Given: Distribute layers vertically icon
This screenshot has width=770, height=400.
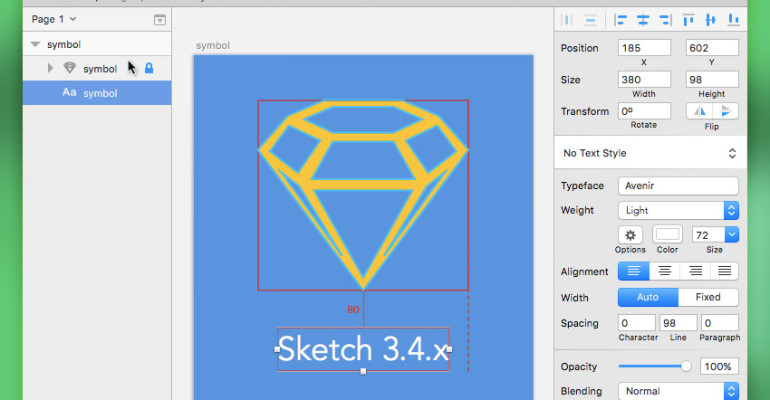Looking at the screenshot, I should coord(590,20).
